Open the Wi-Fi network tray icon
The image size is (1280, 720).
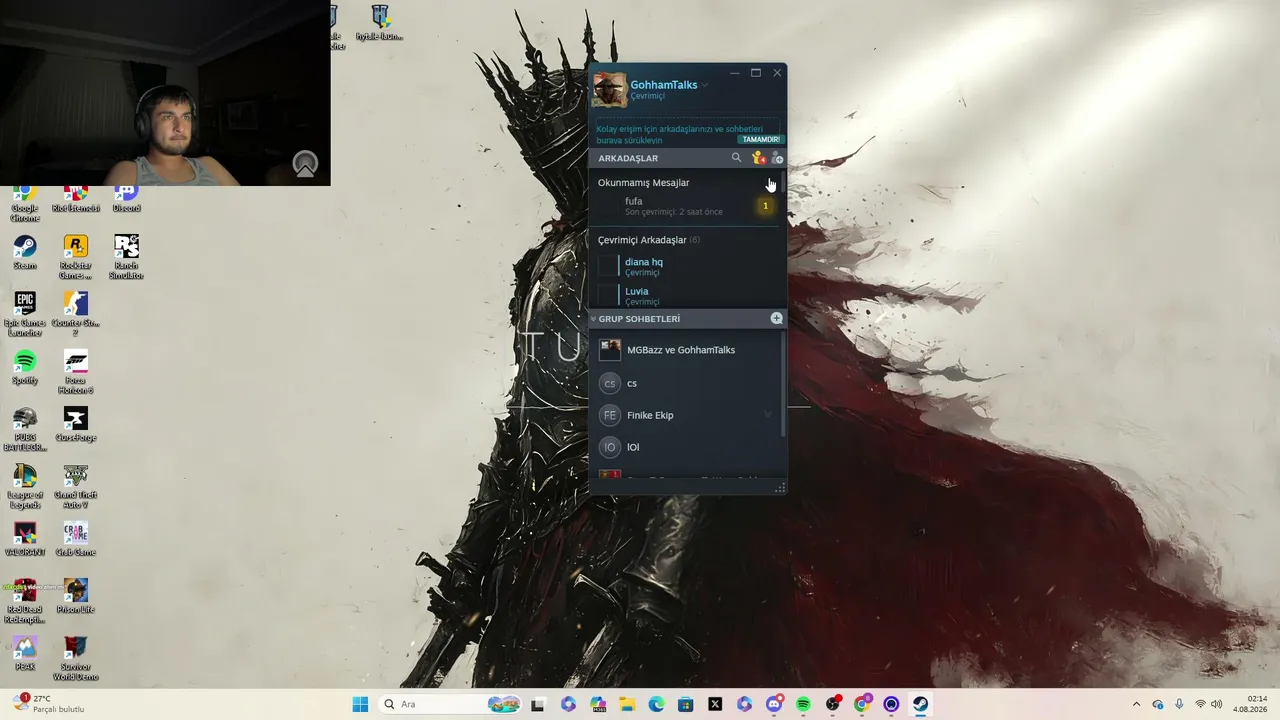[x=1200, y=704]
